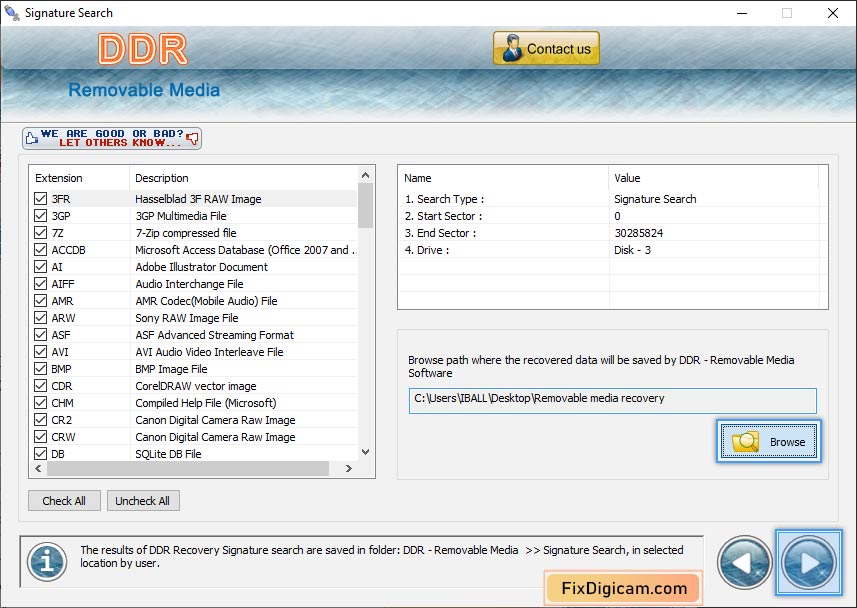
Task: Select 'SQLite DB File' row text
Action: tap(168, 454)
